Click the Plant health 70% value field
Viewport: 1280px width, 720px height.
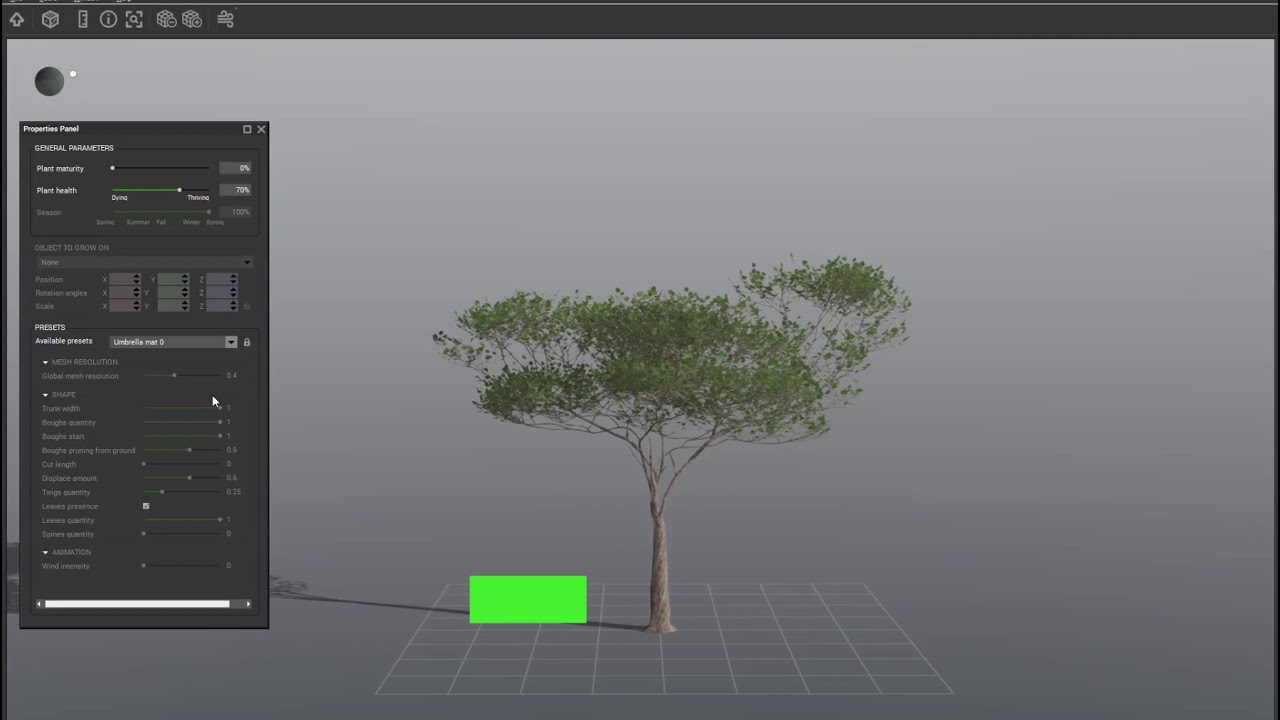point(235,190)
